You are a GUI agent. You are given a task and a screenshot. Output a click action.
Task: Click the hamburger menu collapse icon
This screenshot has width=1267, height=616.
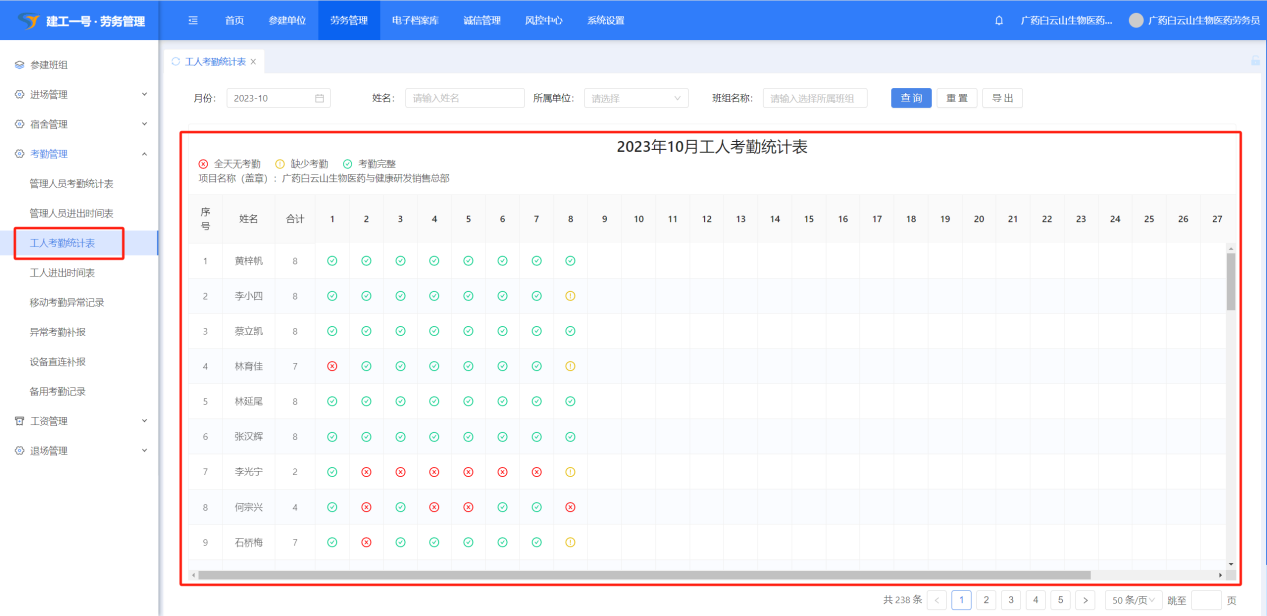193,21
